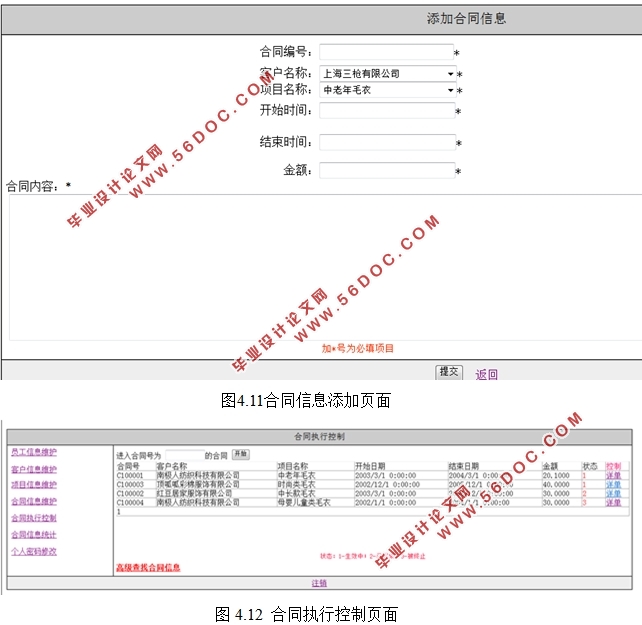This screenshot has width=642, height=625.
Task: Click the page number 1 below the table
Action: click(119, 512)
